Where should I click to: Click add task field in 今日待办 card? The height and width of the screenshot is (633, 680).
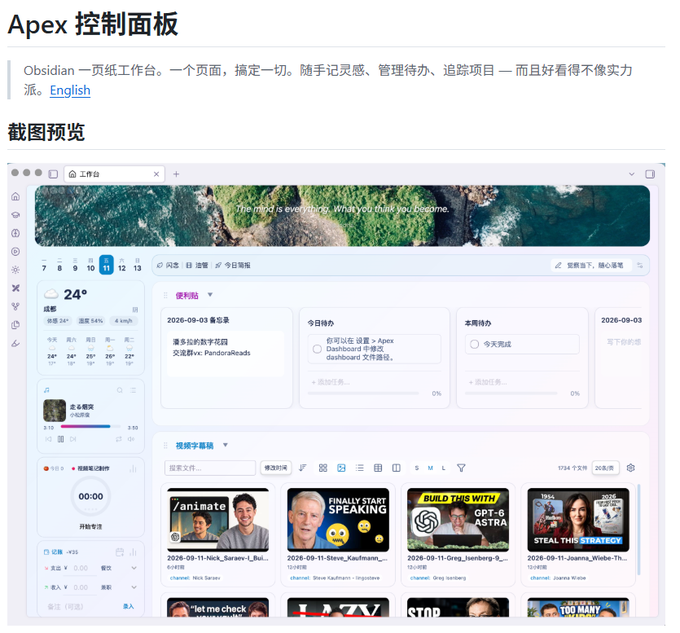click(374, 382)
